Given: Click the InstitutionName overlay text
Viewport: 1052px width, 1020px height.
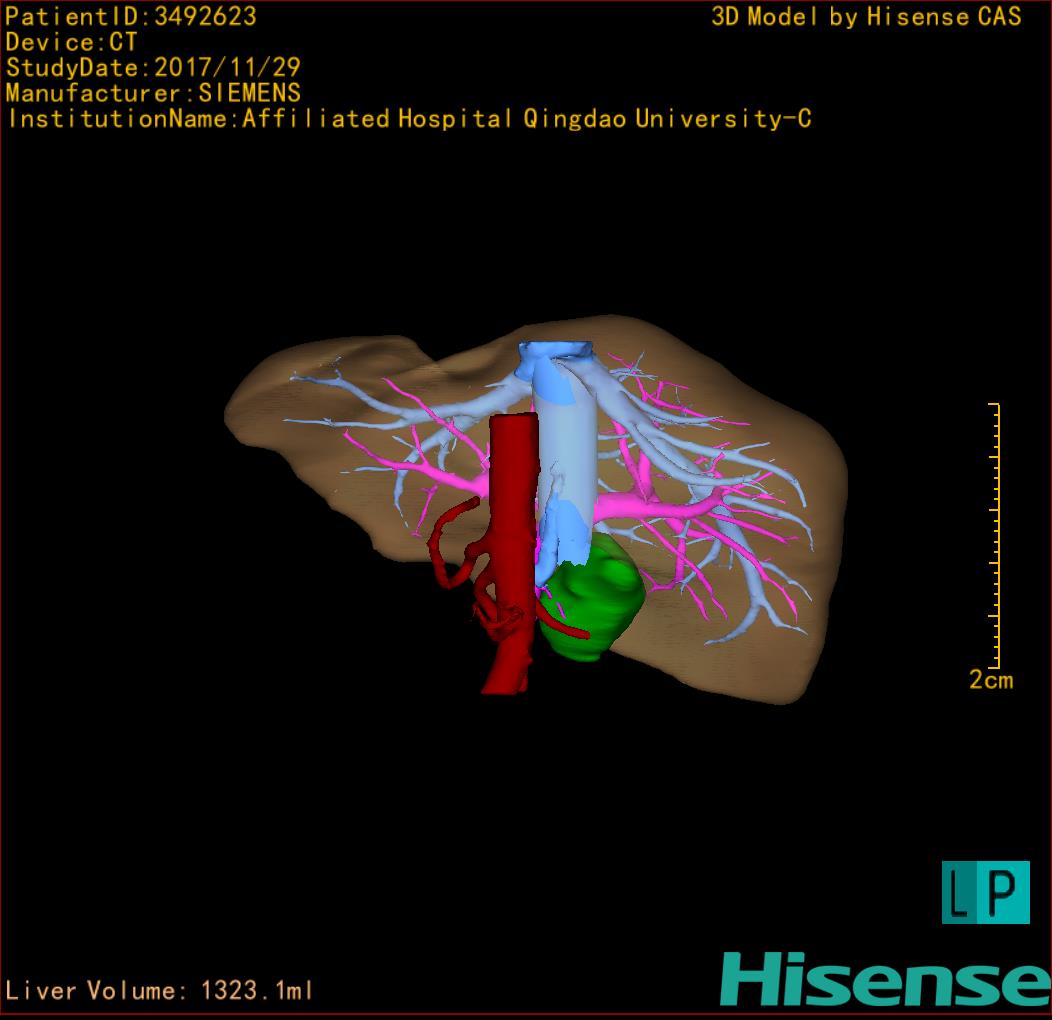Looking at the screenshot, I should pos(409,119).
